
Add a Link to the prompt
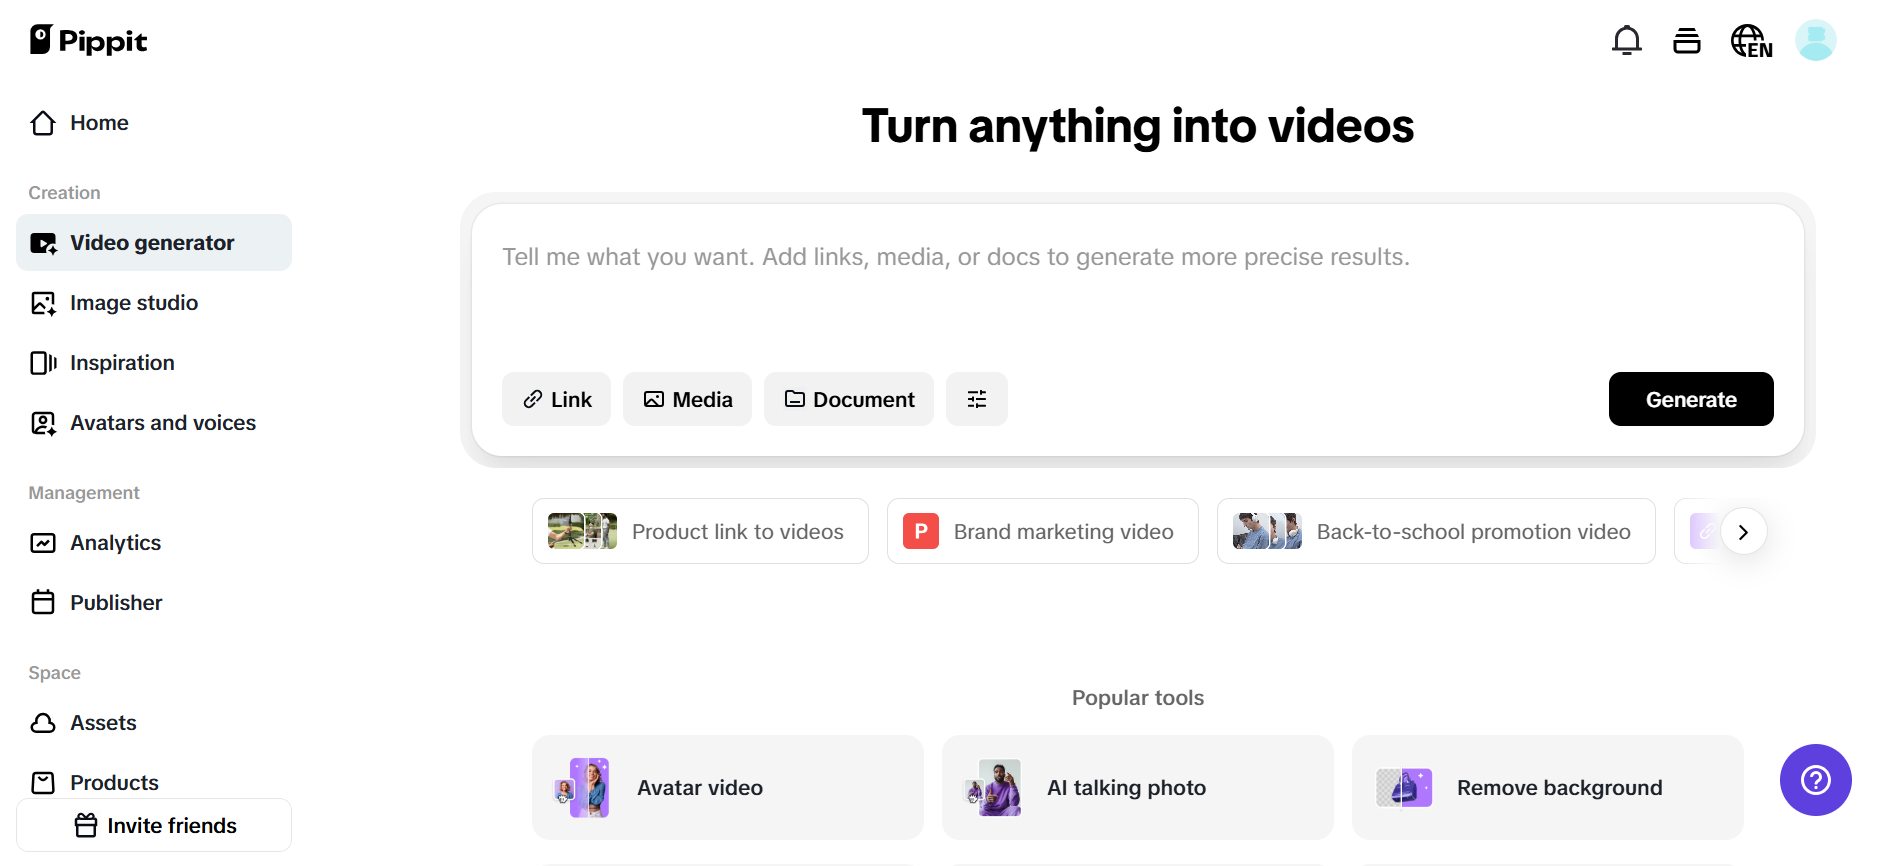point(556,399)
